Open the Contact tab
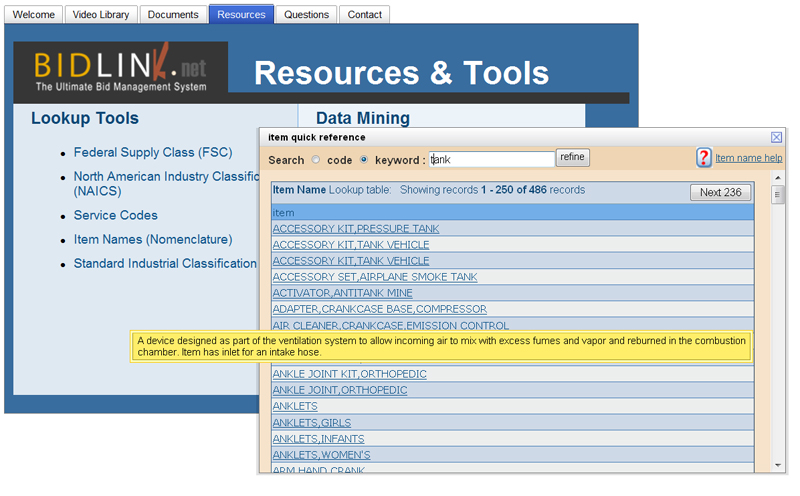The width and height of the screenshot is (800, 496). (364, 14)
